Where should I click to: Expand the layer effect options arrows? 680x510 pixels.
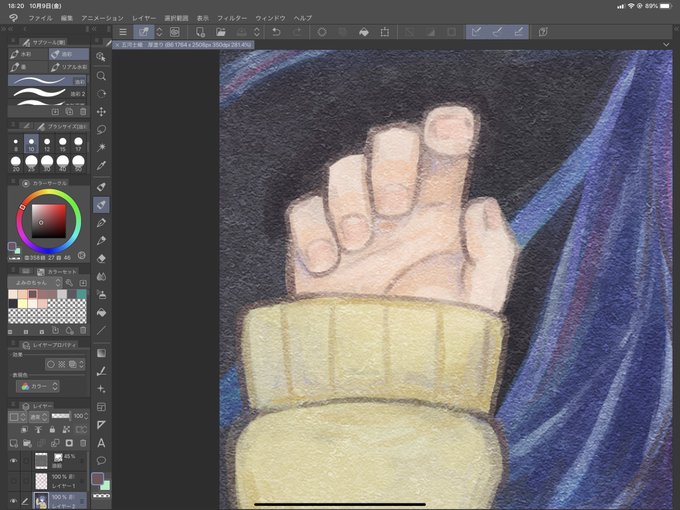click(x=82, y=364)
